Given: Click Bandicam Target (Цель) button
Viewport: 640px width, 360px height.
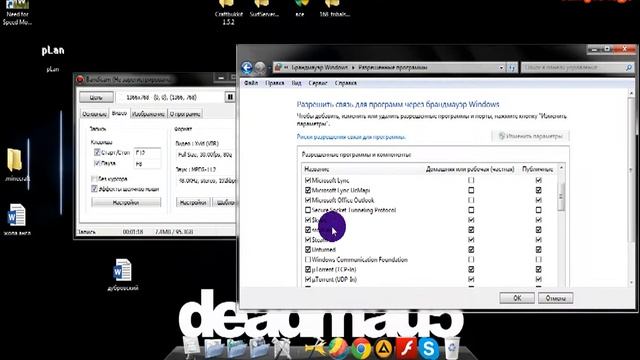Looking at the screenshot, I should (x=96, y=98).
